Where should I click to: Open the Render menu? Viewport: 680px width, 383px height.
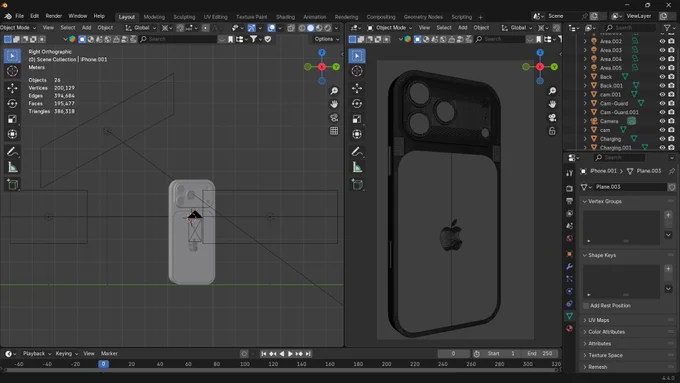[54, 16]
